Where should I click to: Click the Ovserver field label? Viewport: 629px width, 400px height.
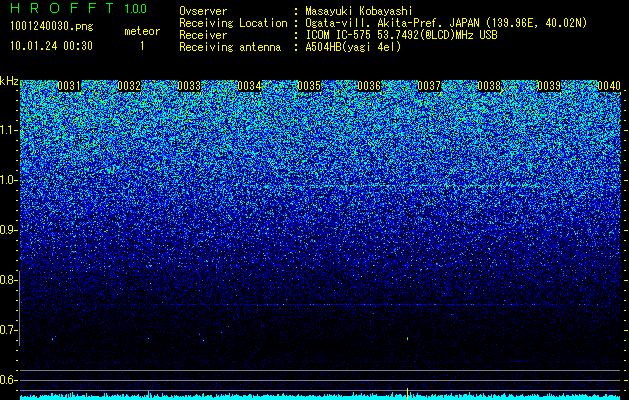point(203,11)
